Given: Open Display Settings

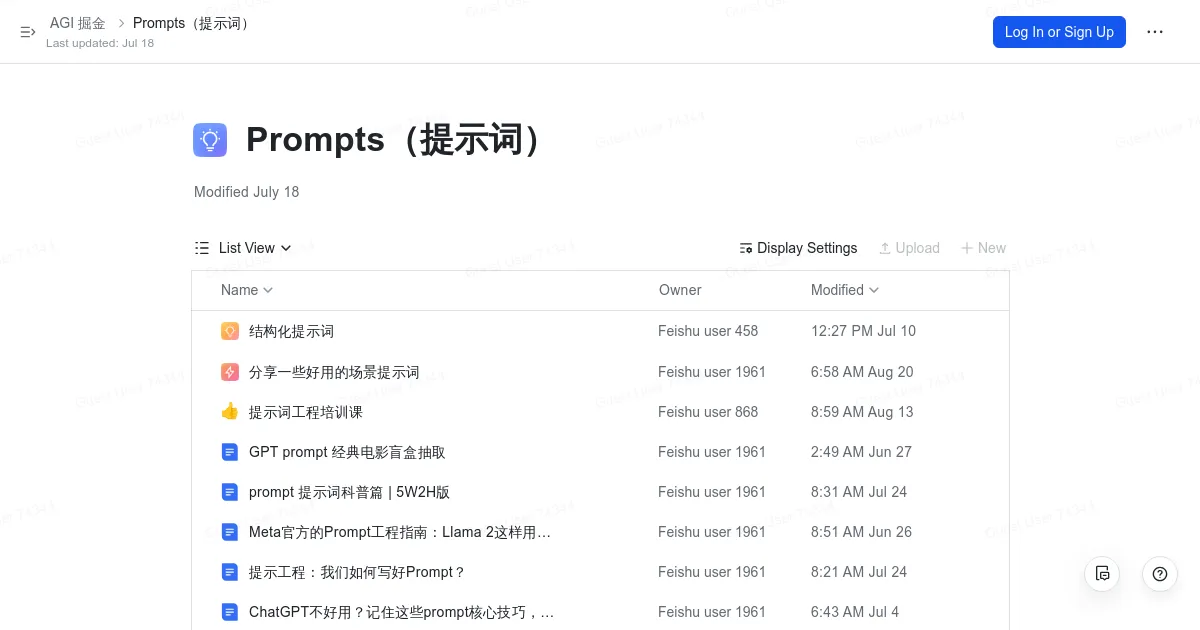Looking at the screenshot, I should point(798,248).
